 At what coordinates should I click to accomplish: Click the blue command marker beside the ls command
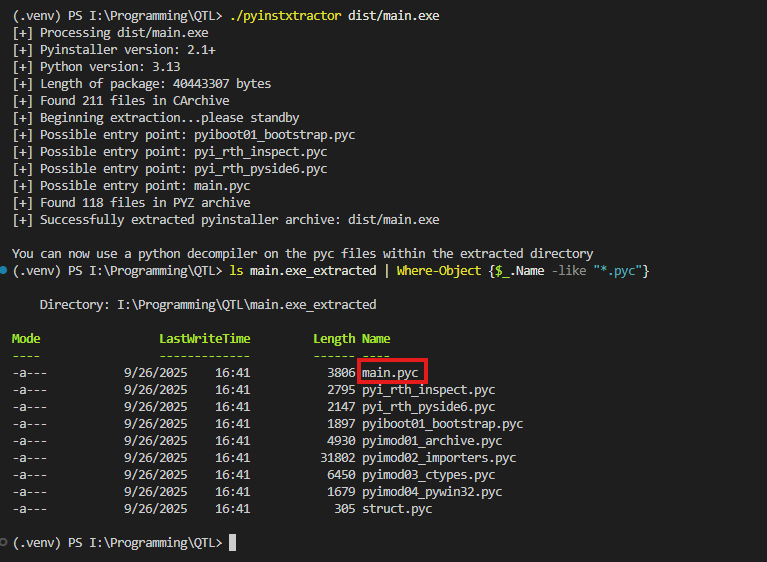(x=5, y=271)
